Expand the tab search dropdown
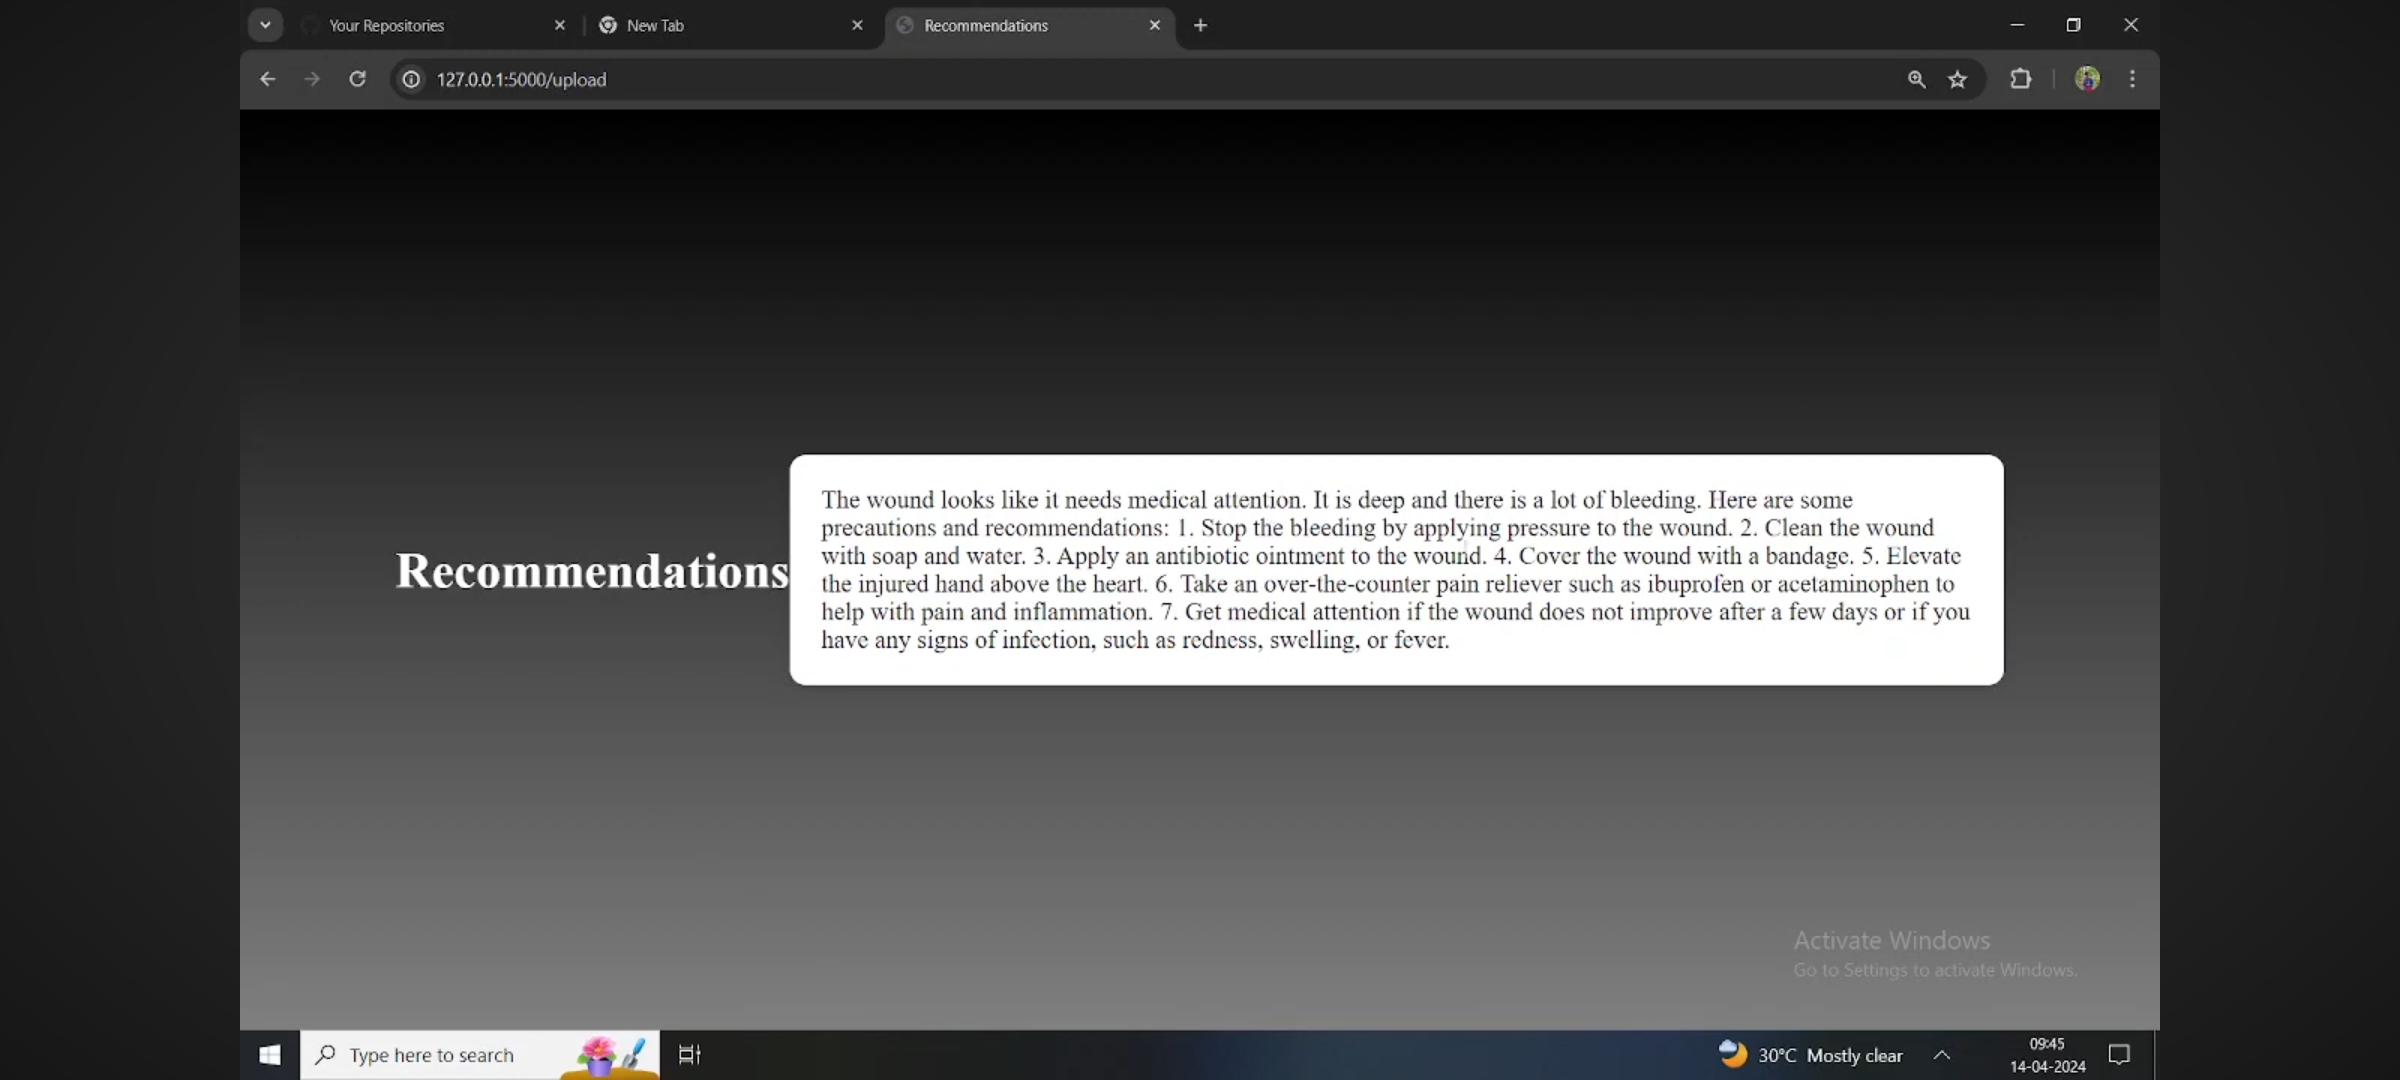The width and height of the screenshot is (2400, 1080). click(x=265, y=25)
